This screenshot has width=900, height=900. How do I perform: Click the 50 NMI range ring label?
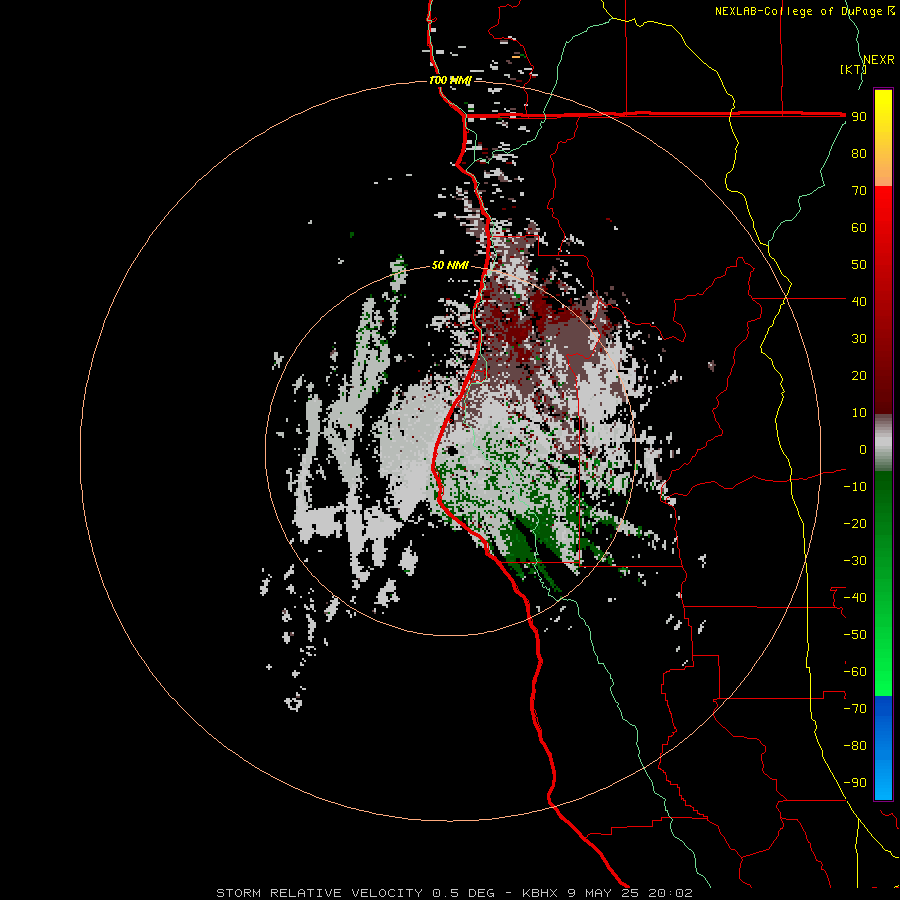pos(450,265)
